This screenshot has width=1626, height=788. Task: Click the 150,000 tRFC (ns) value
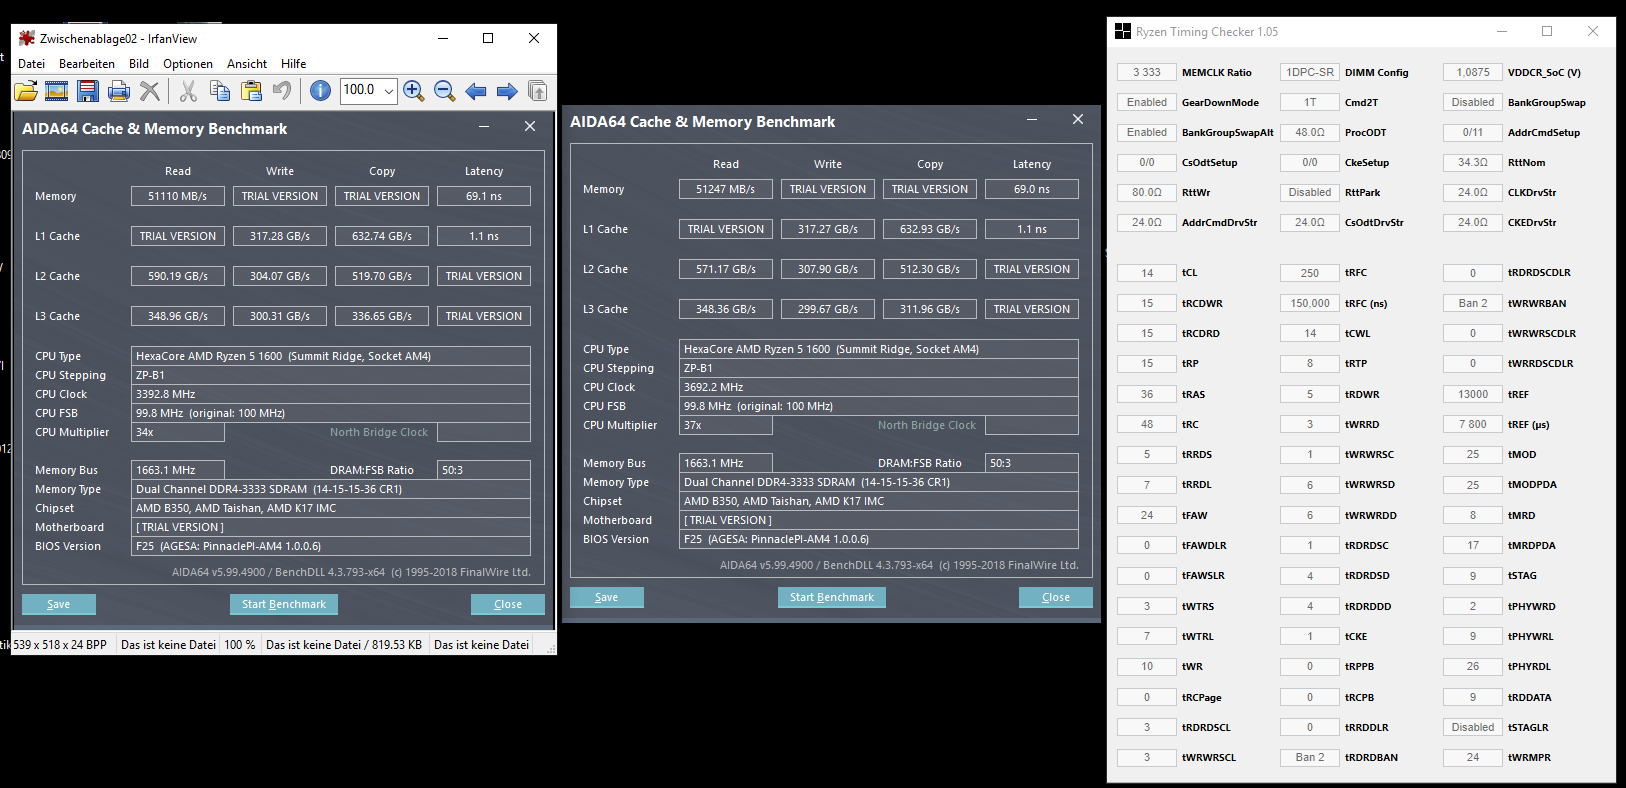1310,303
